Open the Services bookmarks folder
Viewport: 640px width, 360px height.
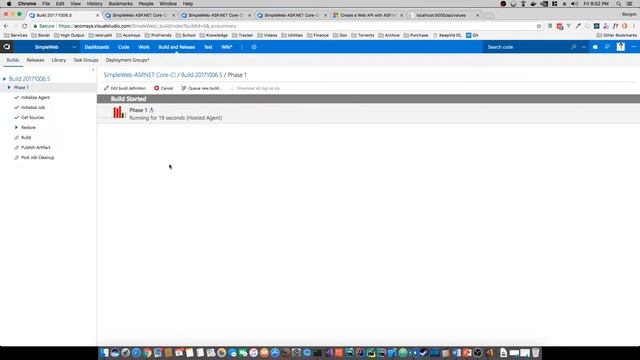[x=16, y=36]
